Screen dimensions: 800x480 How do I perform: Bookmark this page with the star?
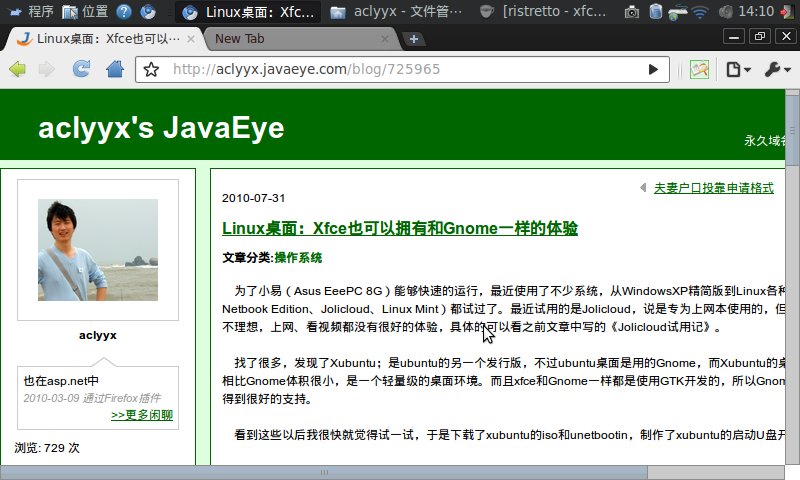[x=151, y=69]
